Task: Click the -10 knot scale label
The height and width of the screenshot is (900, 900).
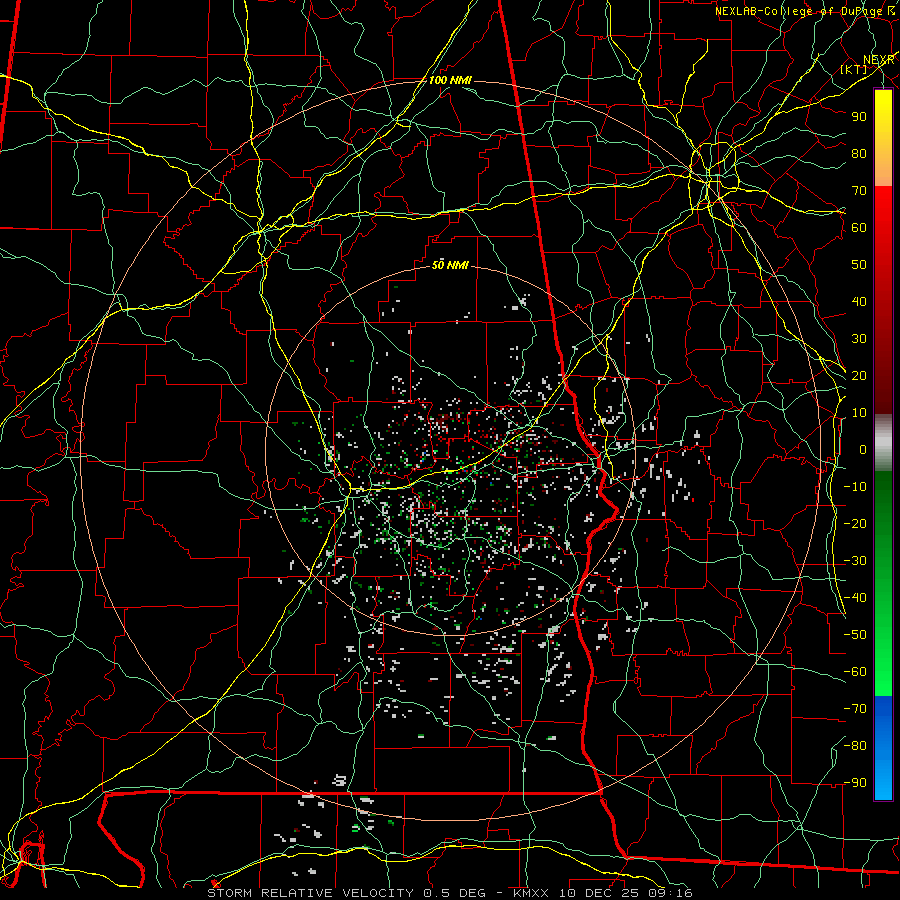Action: [855, 487]
